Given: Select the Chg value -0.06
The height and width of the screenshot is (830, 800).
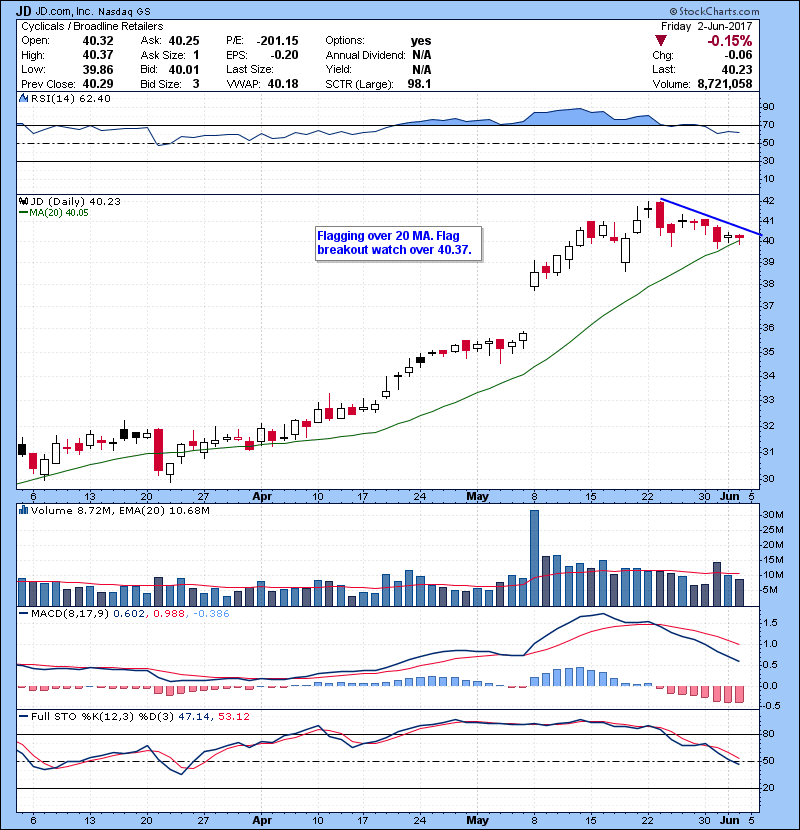Looking at the screenshot, I should coord(738,55).
